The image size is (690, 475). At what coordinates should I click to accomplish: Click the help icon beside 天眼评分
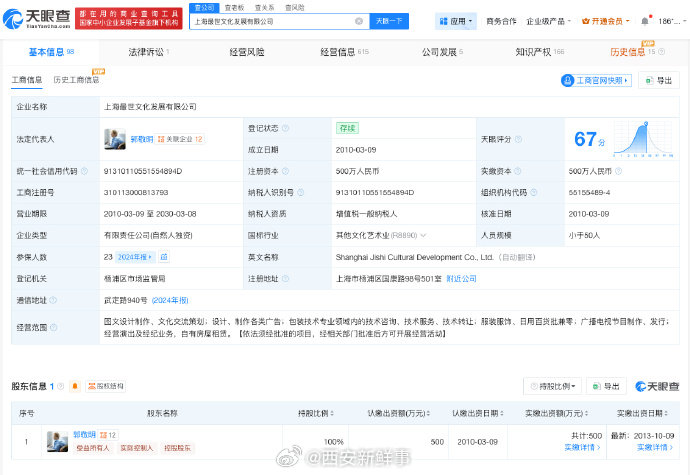pos(518,139)
